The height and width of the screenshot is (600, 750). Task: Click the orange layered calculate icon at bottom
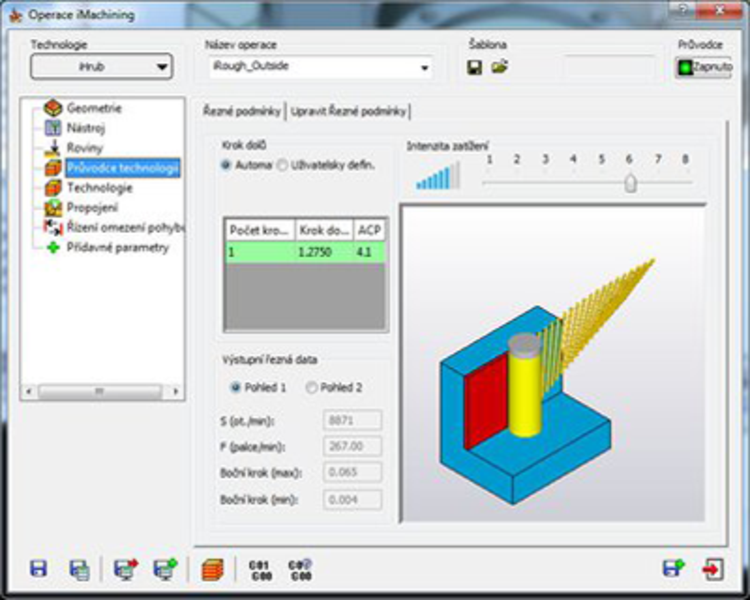[211, 569]
